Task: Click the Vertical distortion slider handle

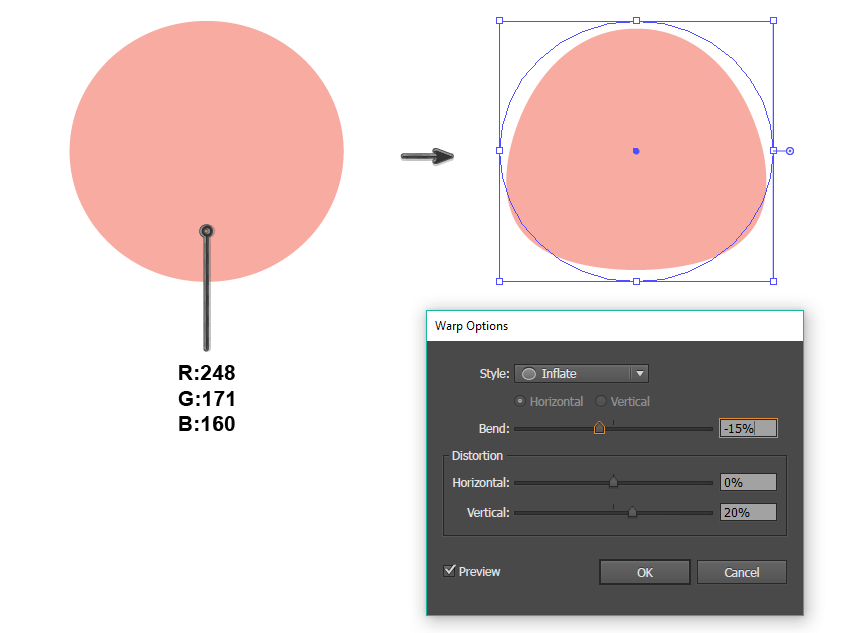Action: pyautogui.click(x=632, y=512)
